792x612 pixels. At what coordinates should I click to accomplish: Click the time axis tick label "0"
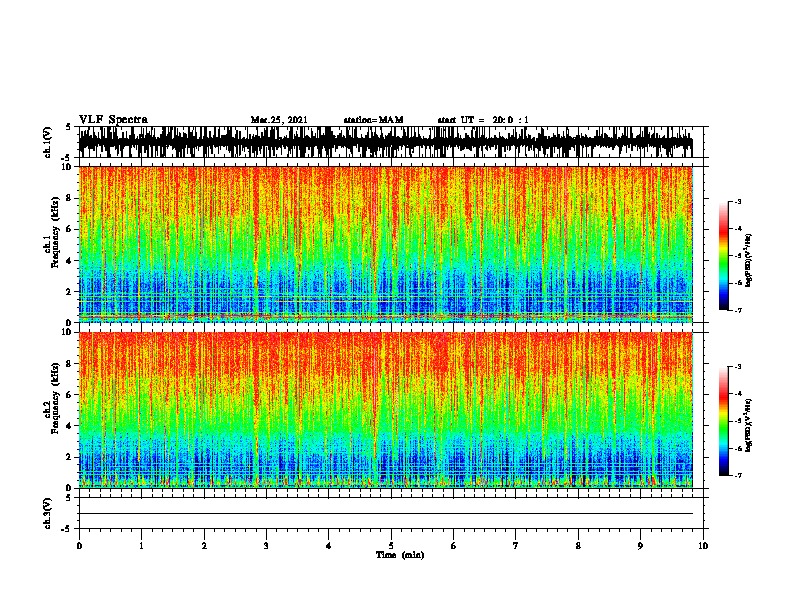[x=79, y=546]
